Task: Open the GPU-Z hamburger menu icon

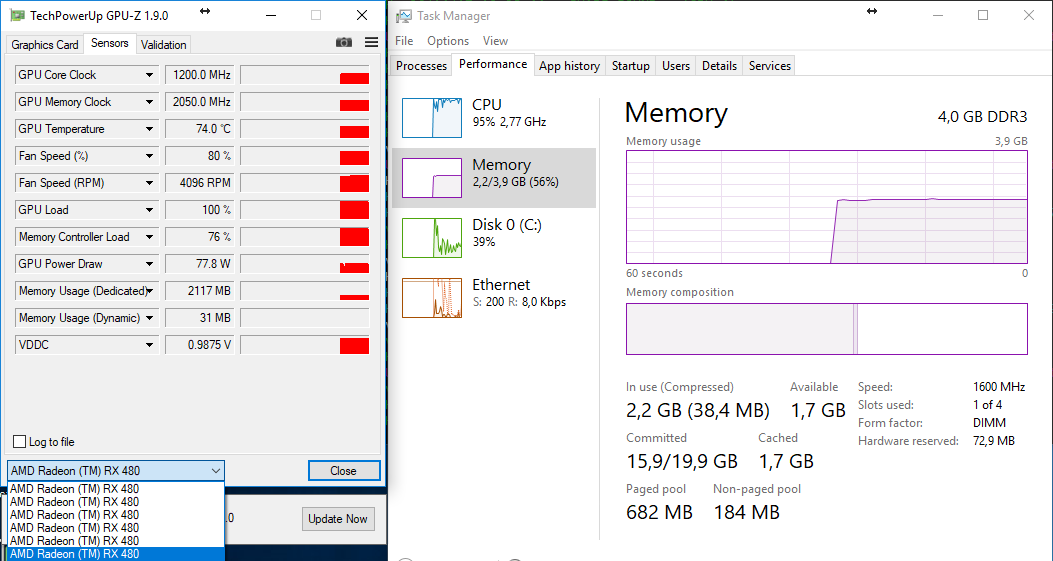Action: 372,42
